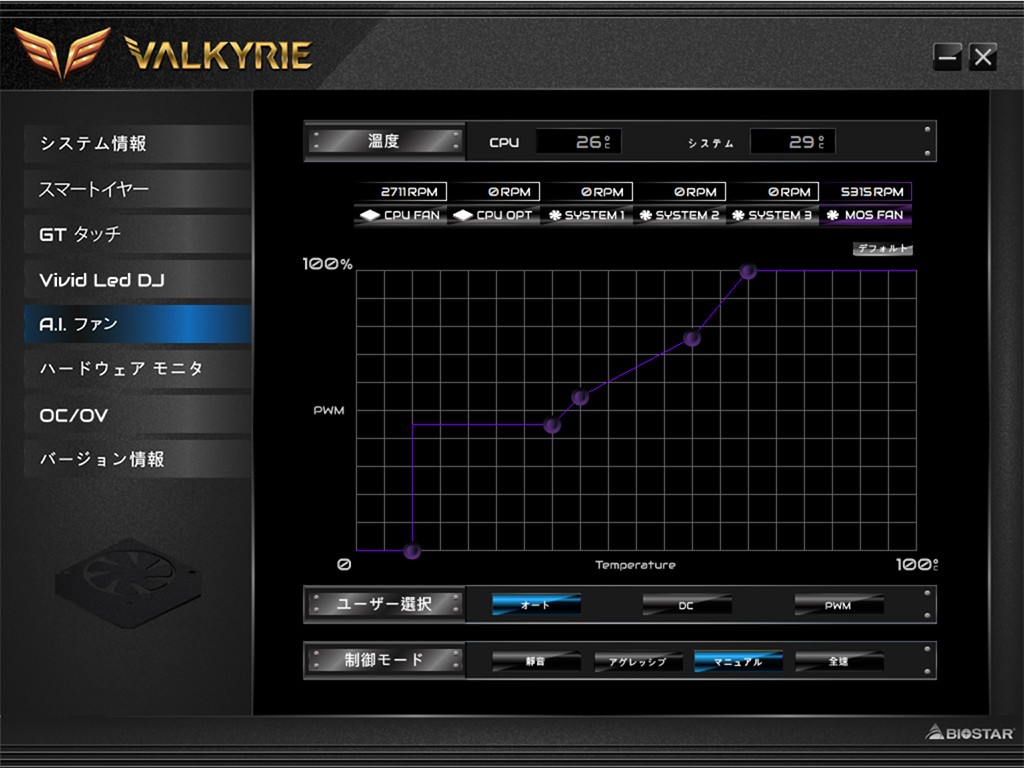The height and width of the screenshot is (768, 1024).
Task: Click the SYSTEM 1 fan icon
Action: pos(555,215)
